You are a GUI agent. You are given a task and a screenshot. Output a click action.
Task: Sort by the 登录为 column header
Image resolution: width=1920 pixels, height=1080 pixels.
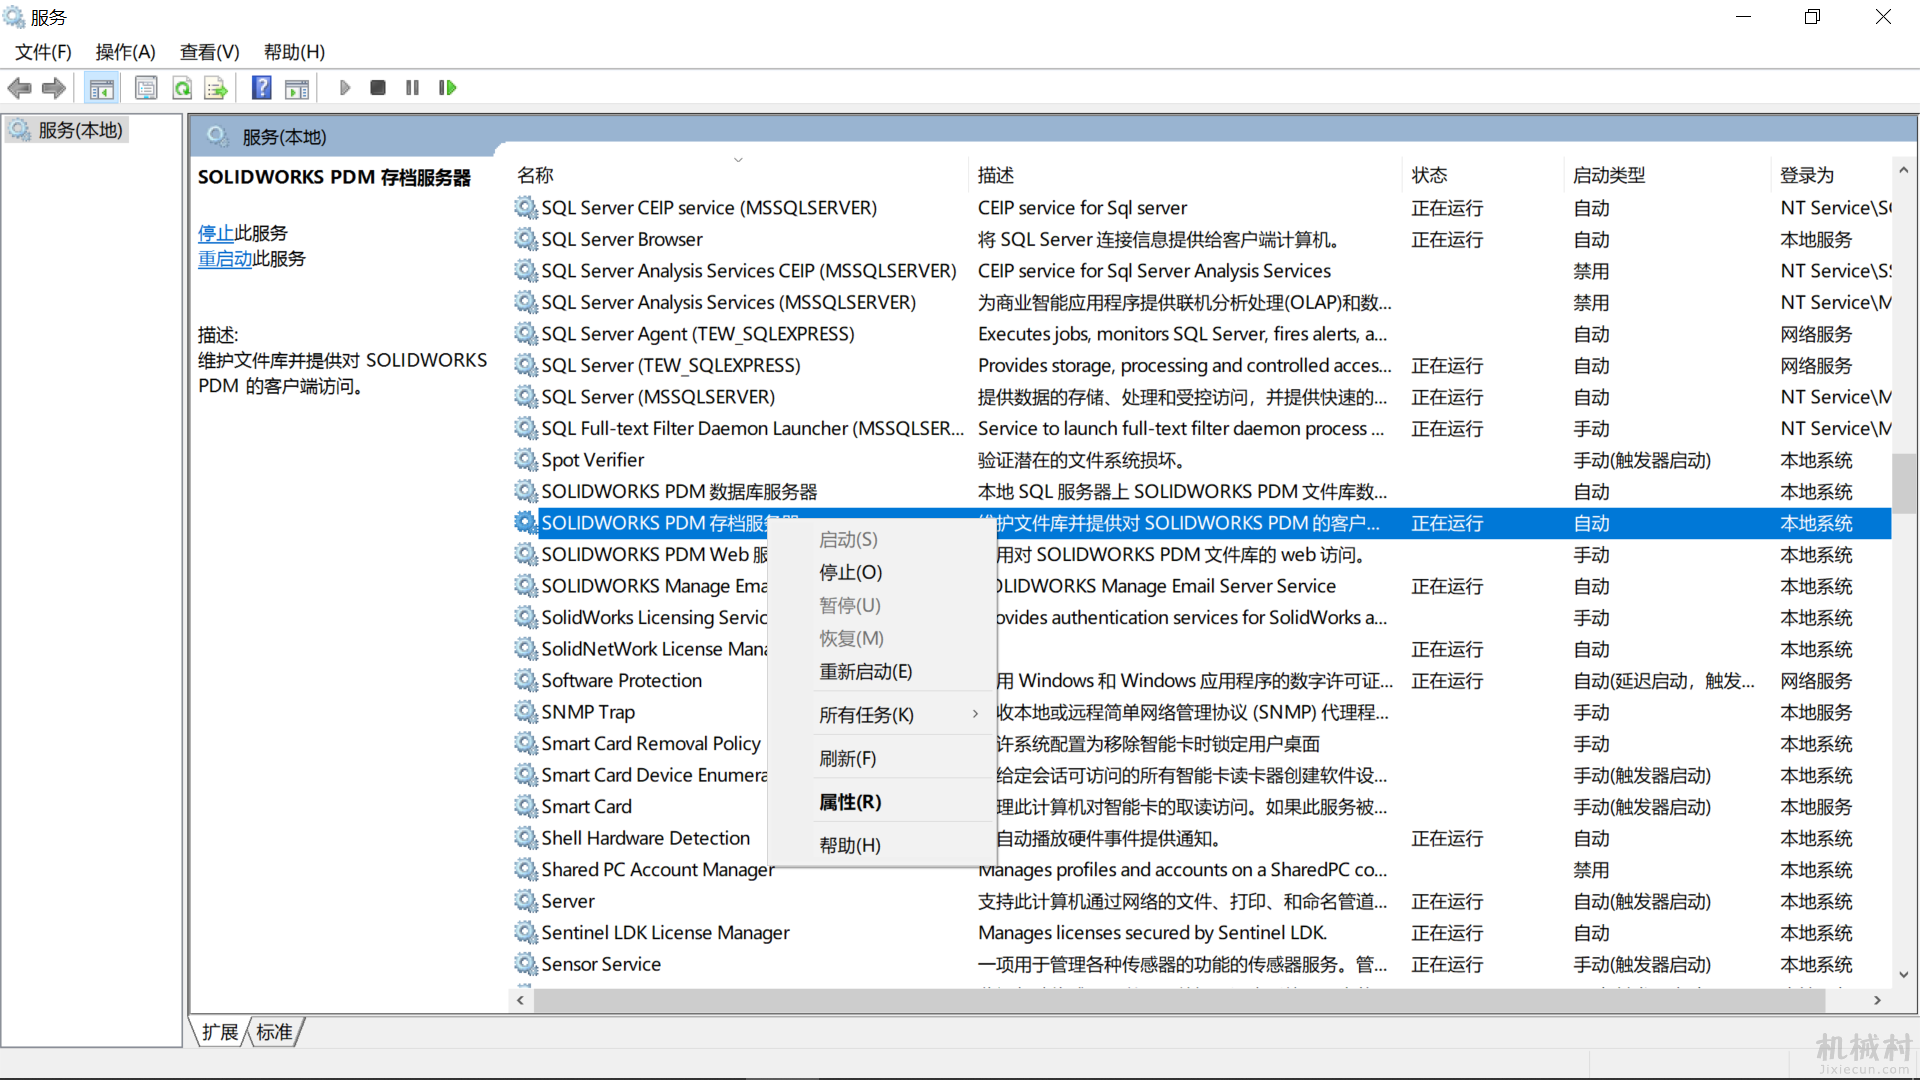[1831, 175]
